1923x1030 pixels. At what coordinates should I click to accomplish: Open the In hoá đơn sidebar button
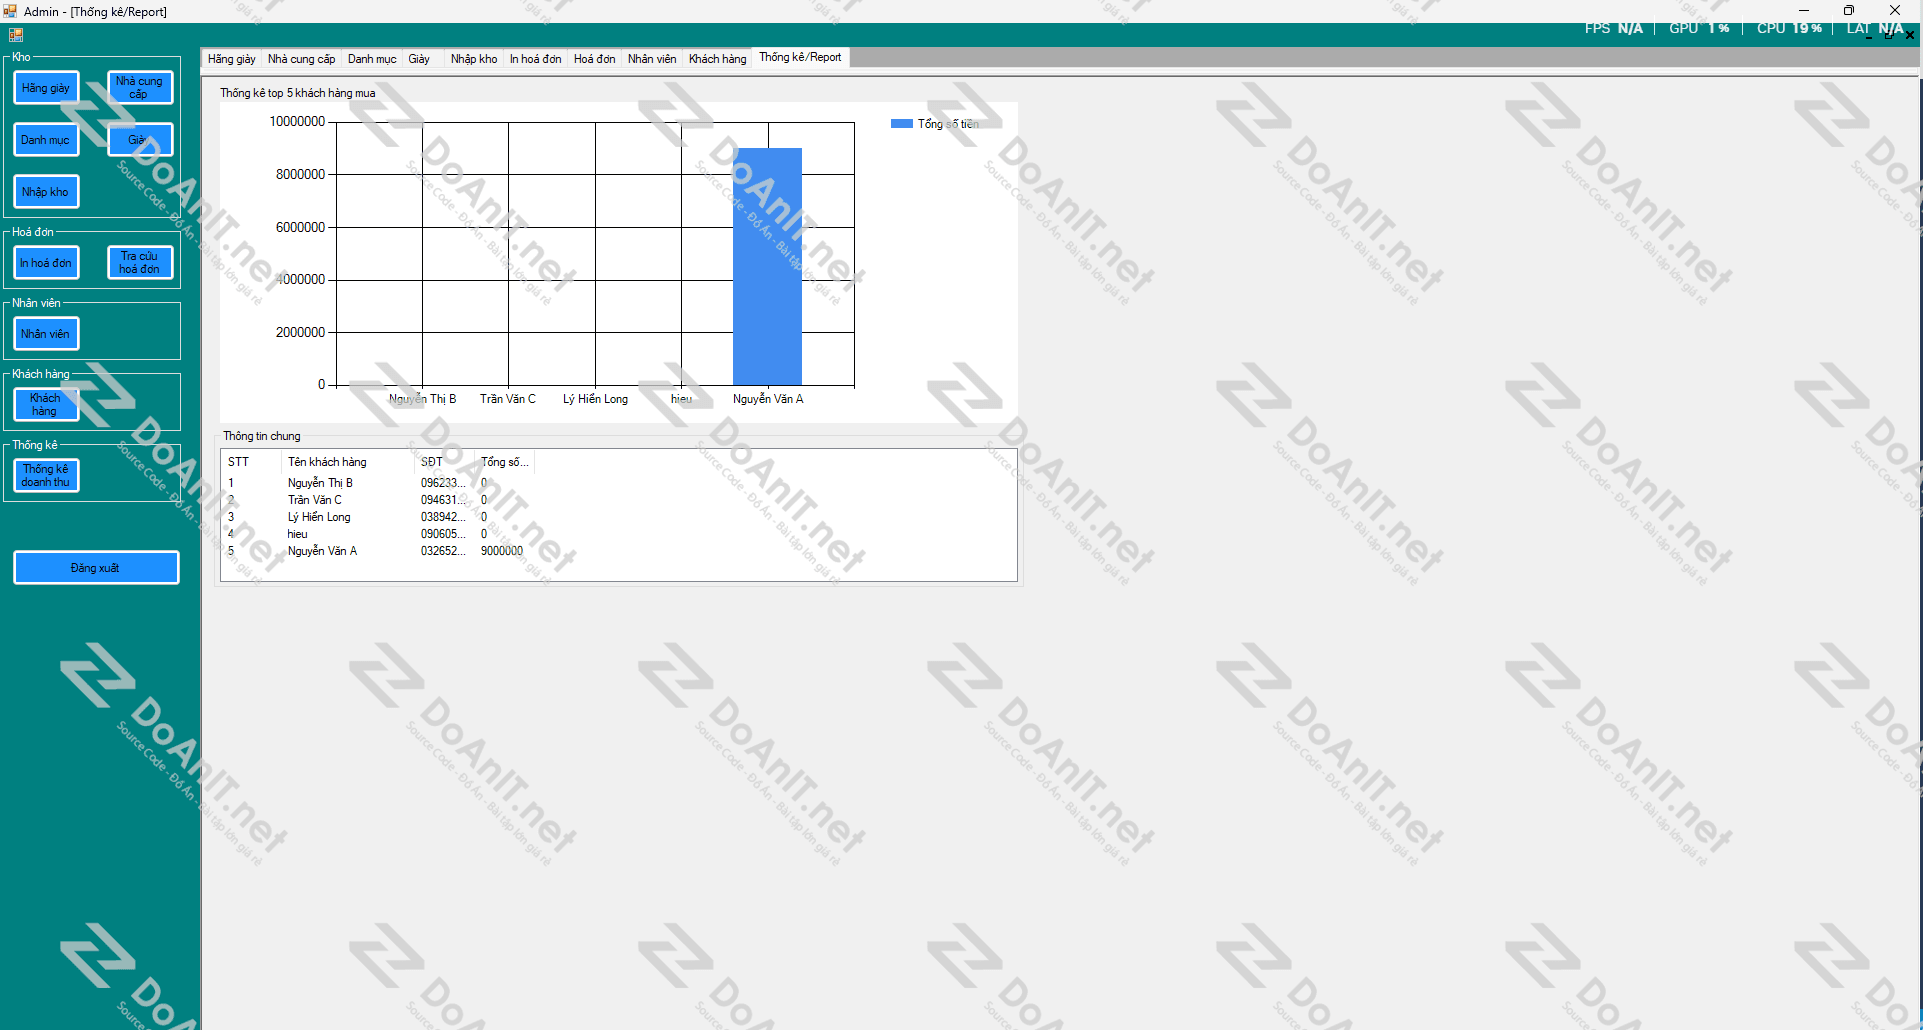pos(46,263)
